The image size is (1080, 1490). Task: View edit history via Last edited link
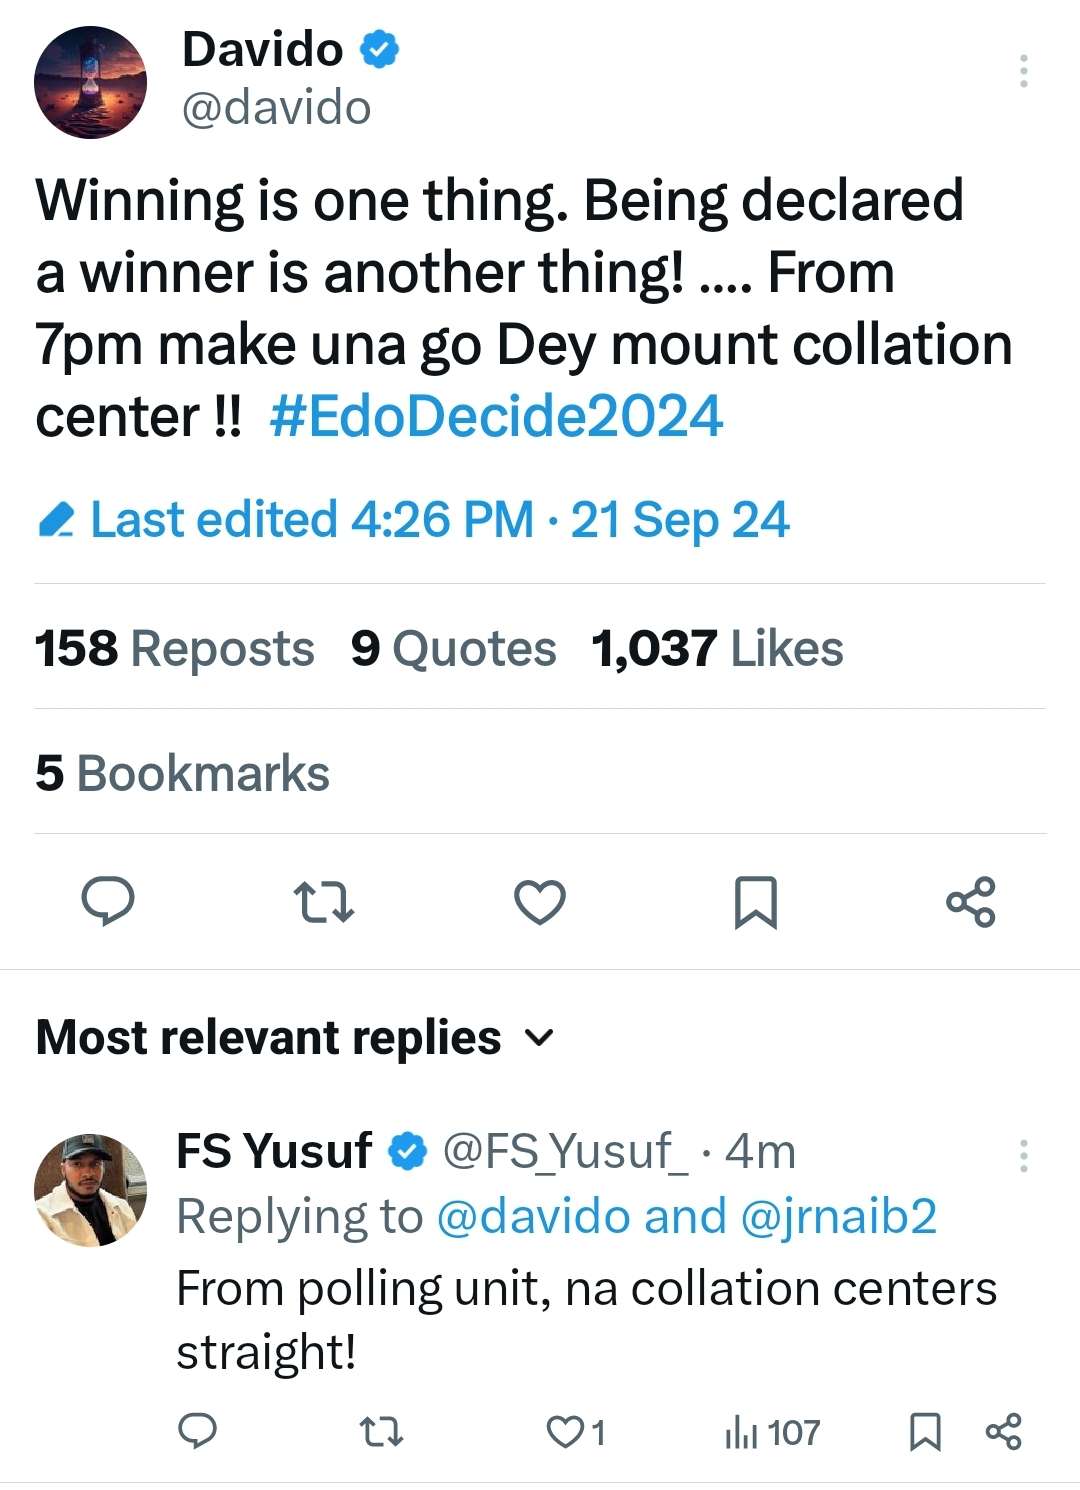pos(413,520)
